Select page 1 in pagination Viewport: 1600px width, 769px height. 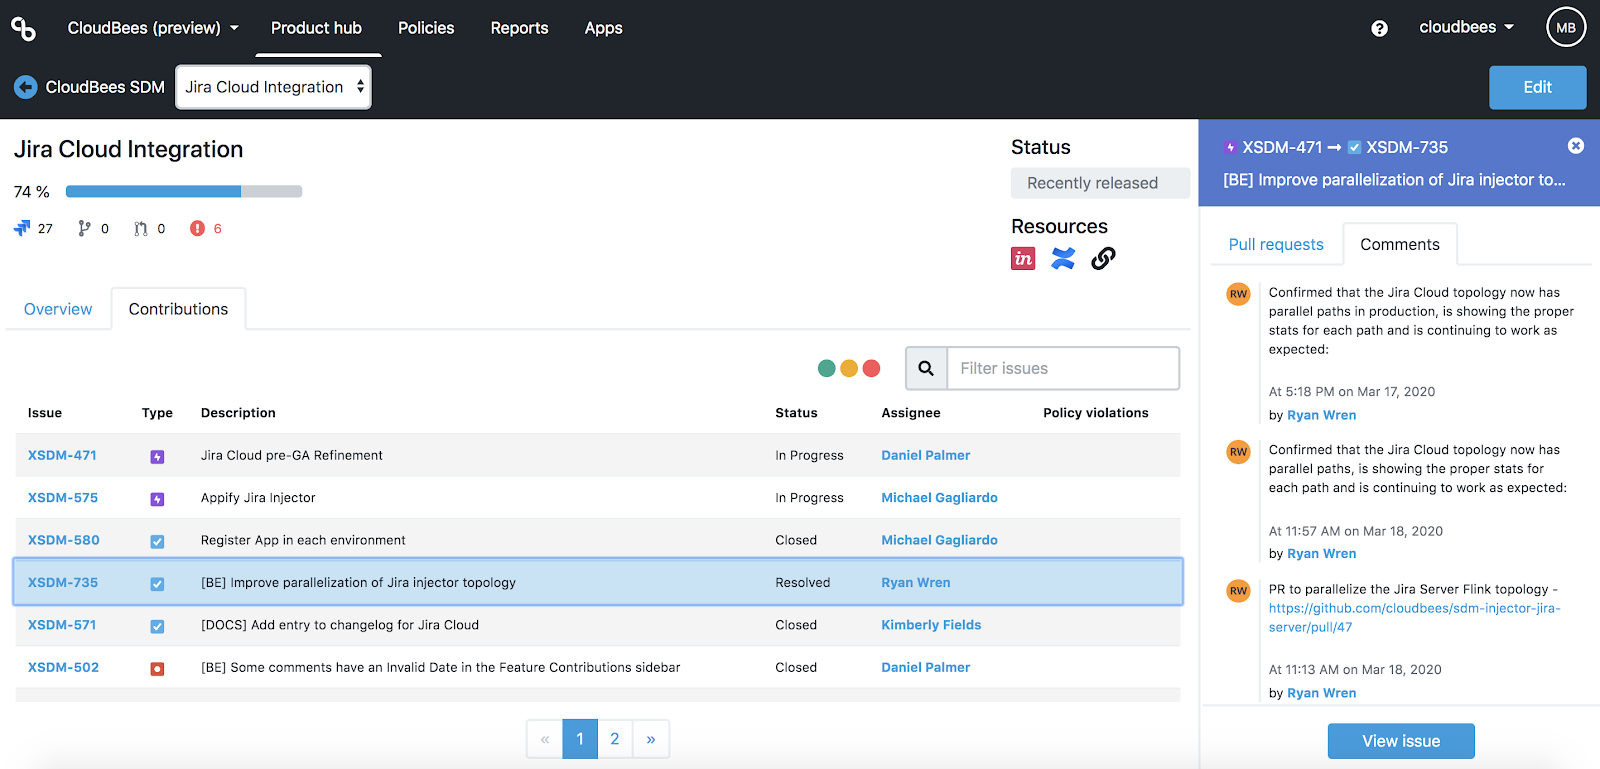click(x=580, y=739)
